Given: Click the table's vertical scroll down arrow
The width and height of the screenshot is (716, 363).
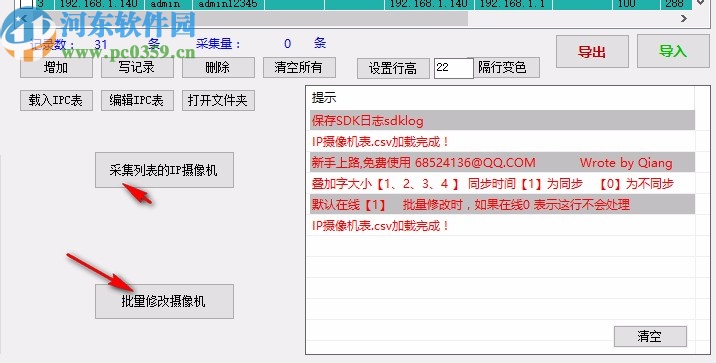Looking at the screenshot, I should click(701, 4).
